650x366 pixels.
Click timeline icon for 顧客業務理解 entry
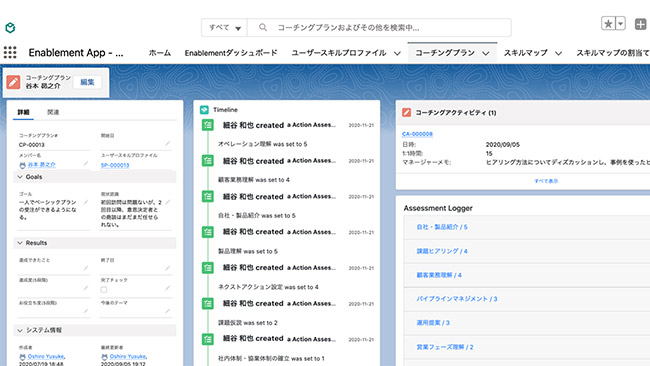pos(208,160)
